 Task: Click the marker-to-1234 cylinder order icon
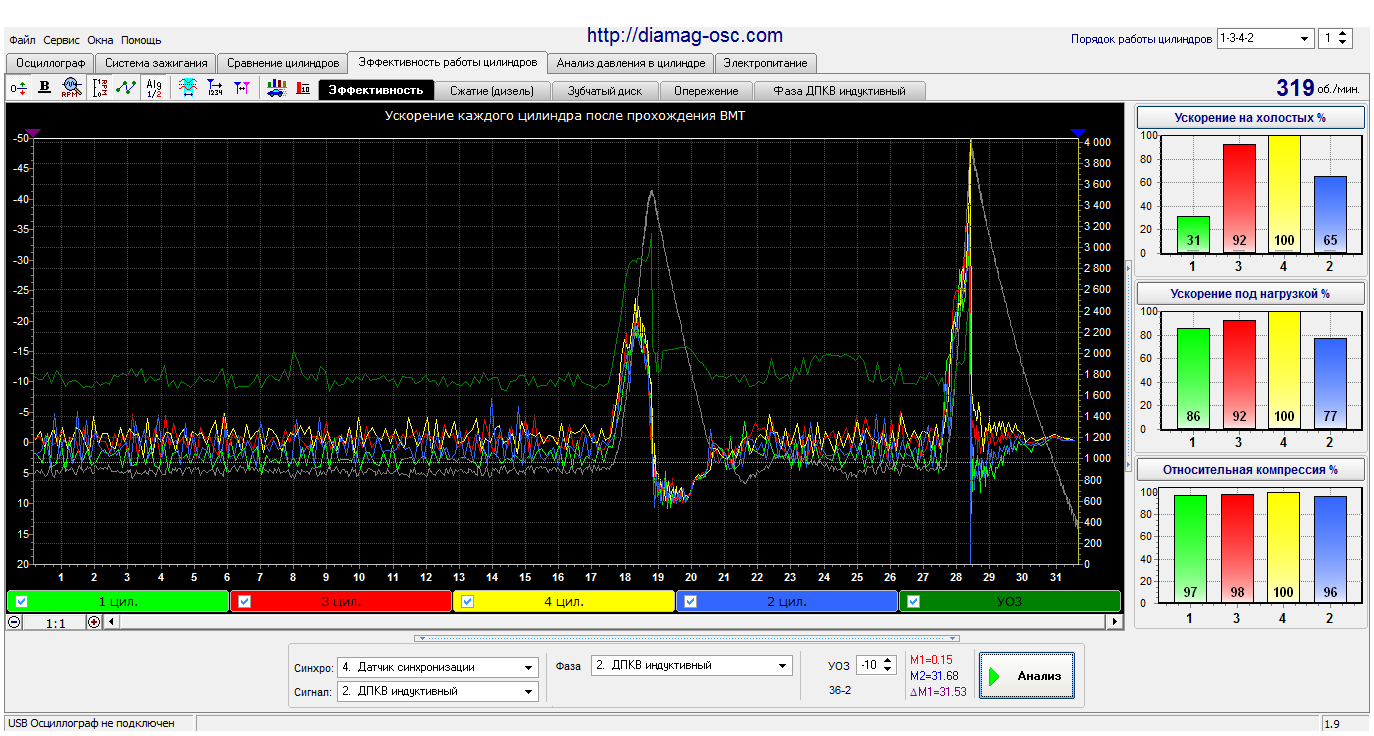215,88
